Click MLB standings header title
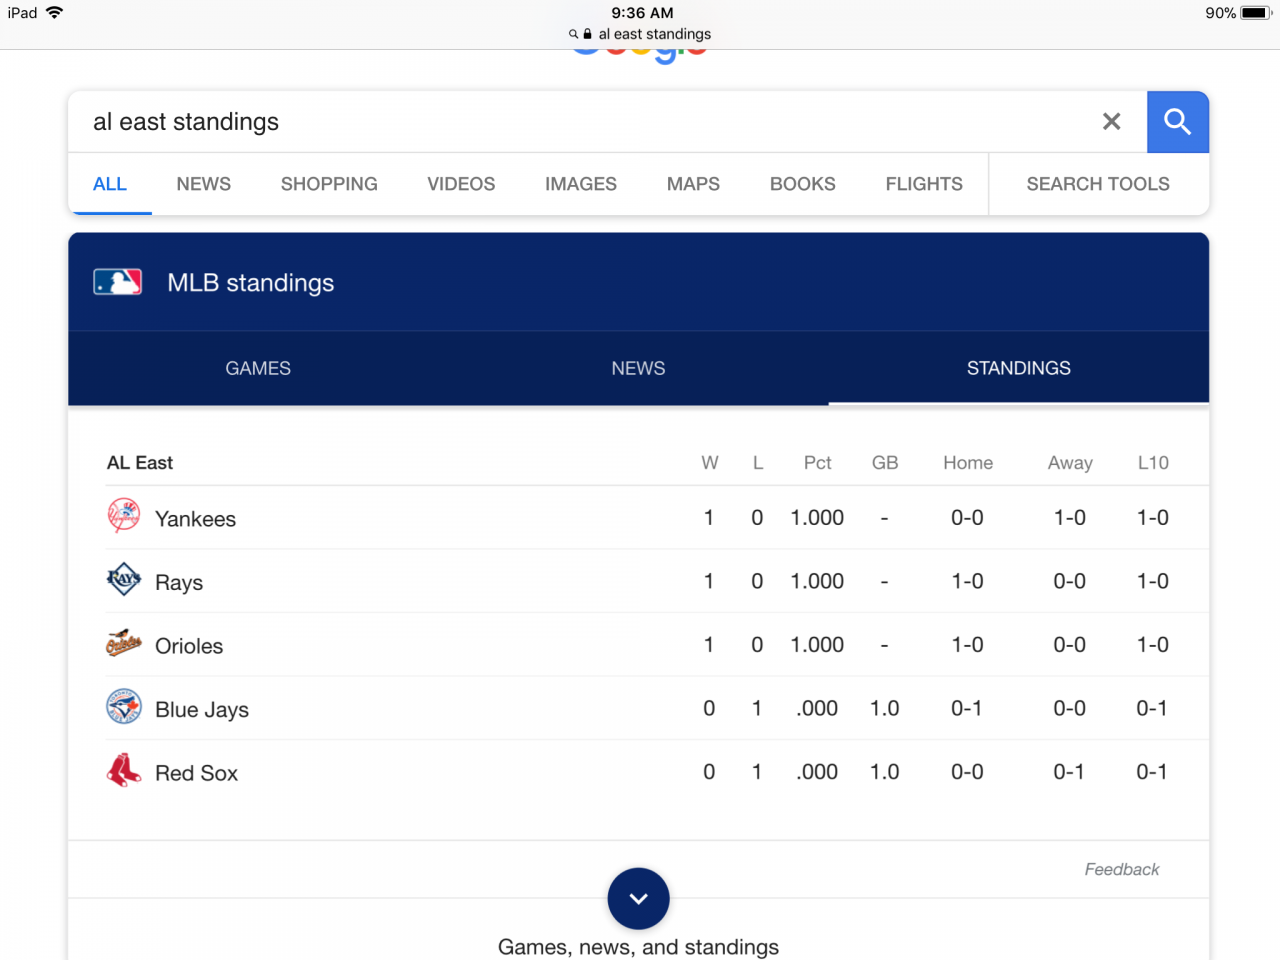 click(251, 283)
